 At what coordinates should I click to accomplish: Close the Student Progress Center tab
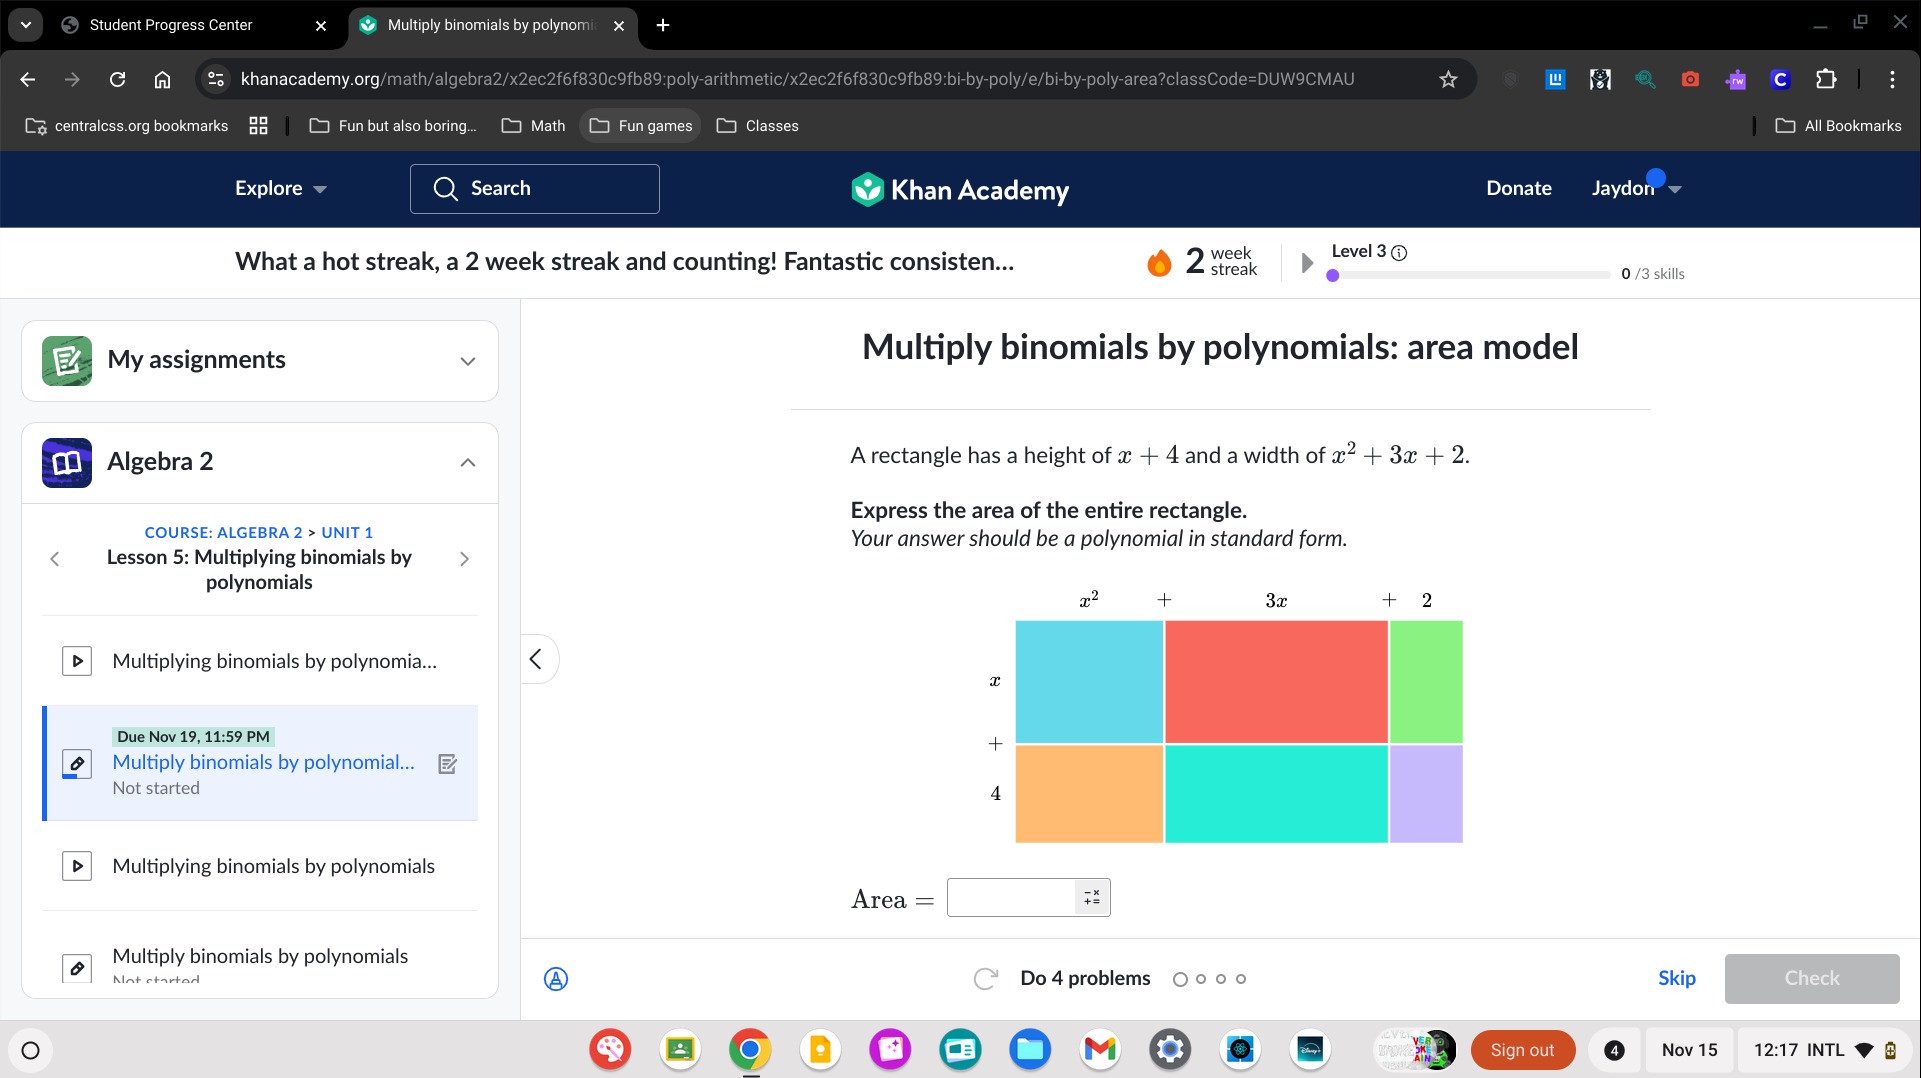(321, 26)
